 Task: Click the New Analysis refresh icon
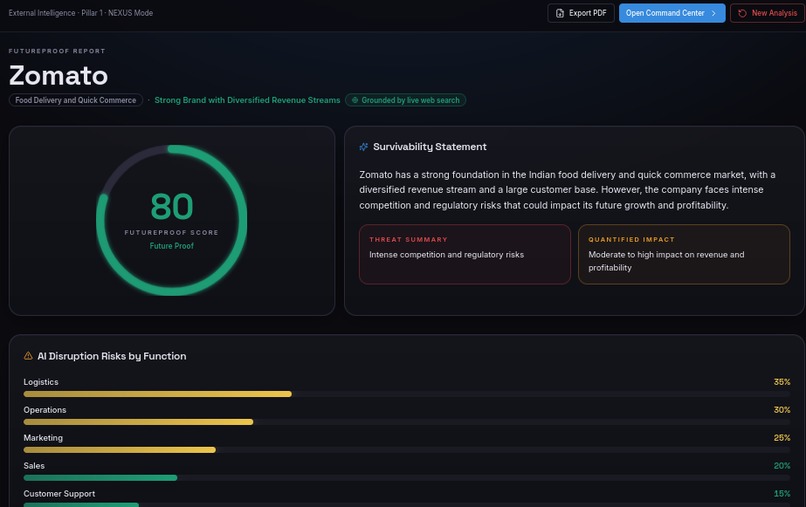click(742, 13)
